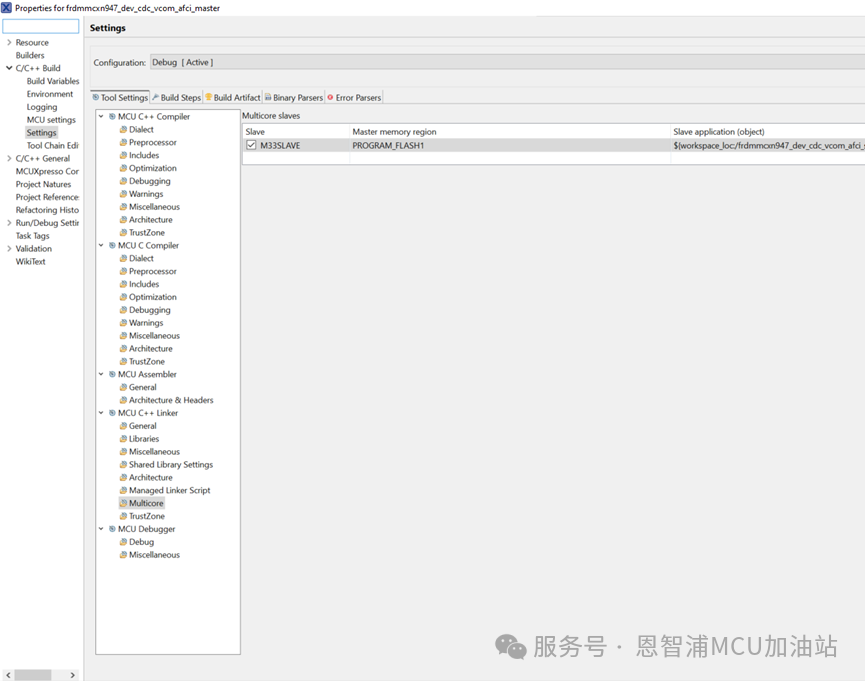Click the left panel horizontal scrollbar thumb
Screen dimensions: 865x681
coord(33,675)
